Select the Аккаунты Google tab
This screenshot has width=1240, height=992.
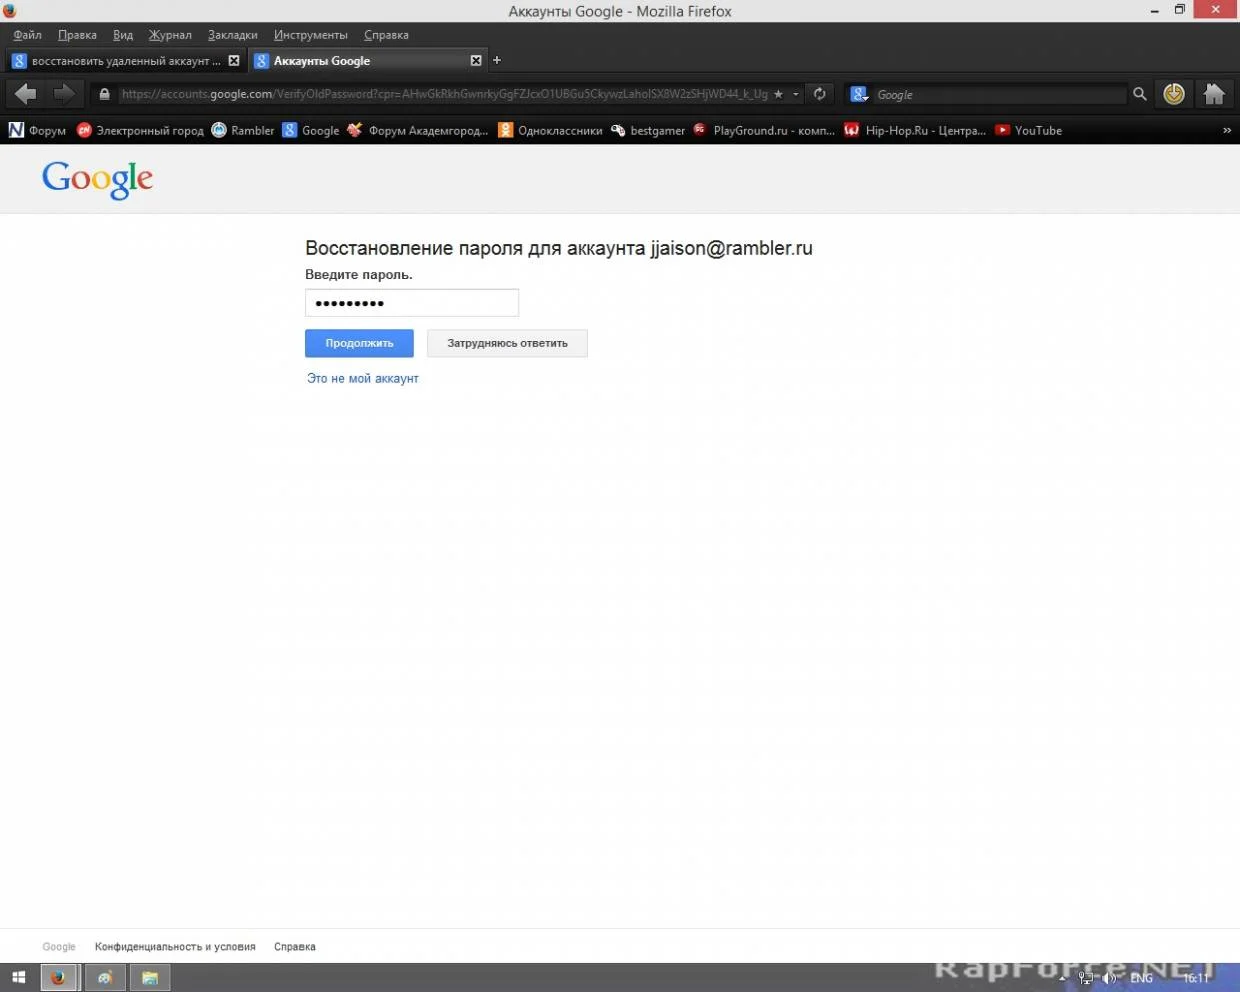click(367, 61)
